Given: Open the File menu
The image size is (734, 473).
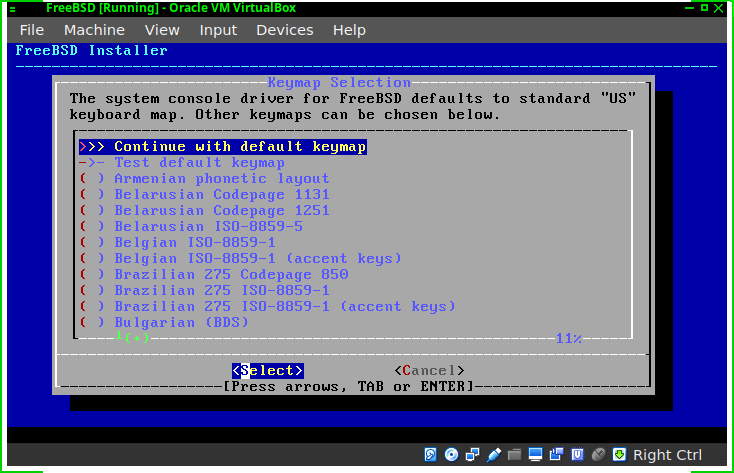Looking at the screenshot, I should click(32, 30).
